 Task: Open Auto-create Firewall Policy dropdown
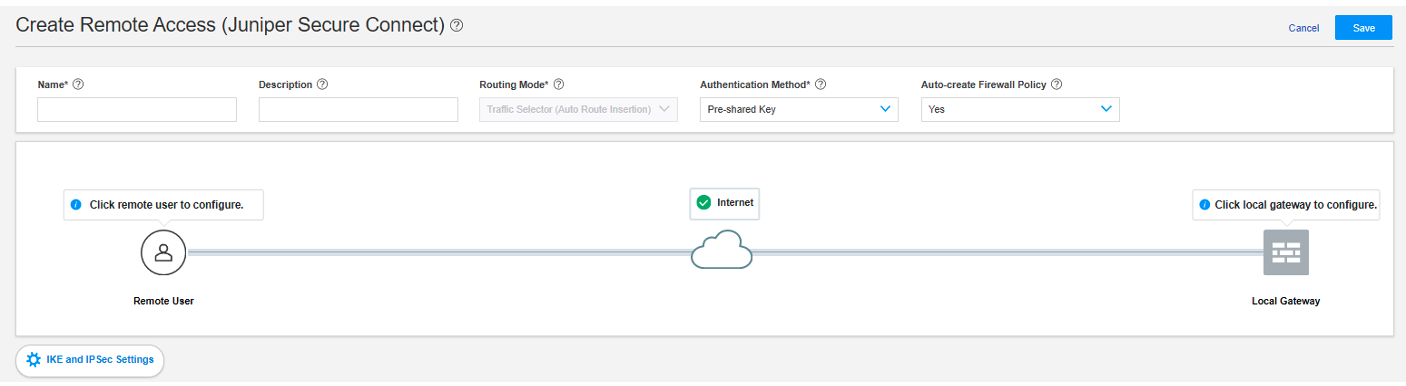1020,109
